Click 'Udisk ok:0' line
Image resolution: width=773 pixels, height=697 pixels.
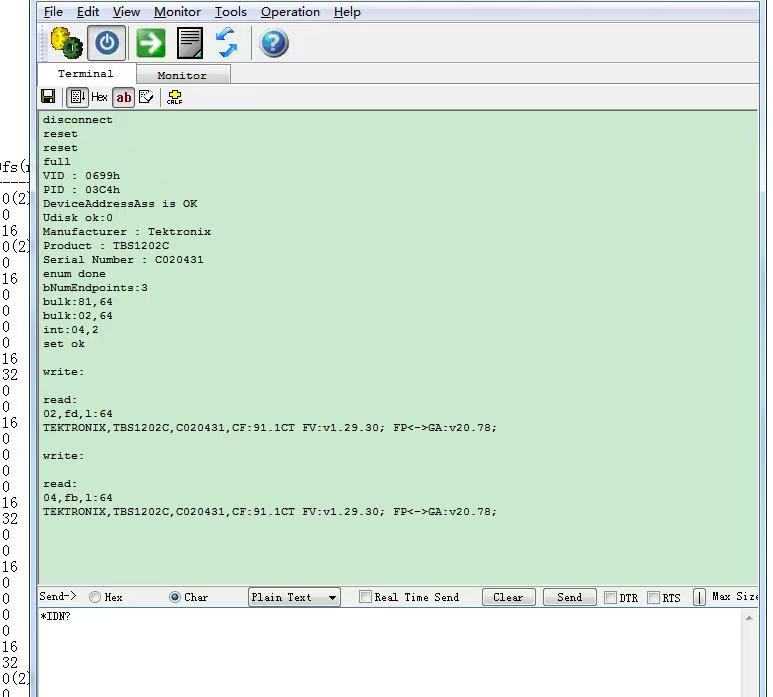[x=78, y=218]
